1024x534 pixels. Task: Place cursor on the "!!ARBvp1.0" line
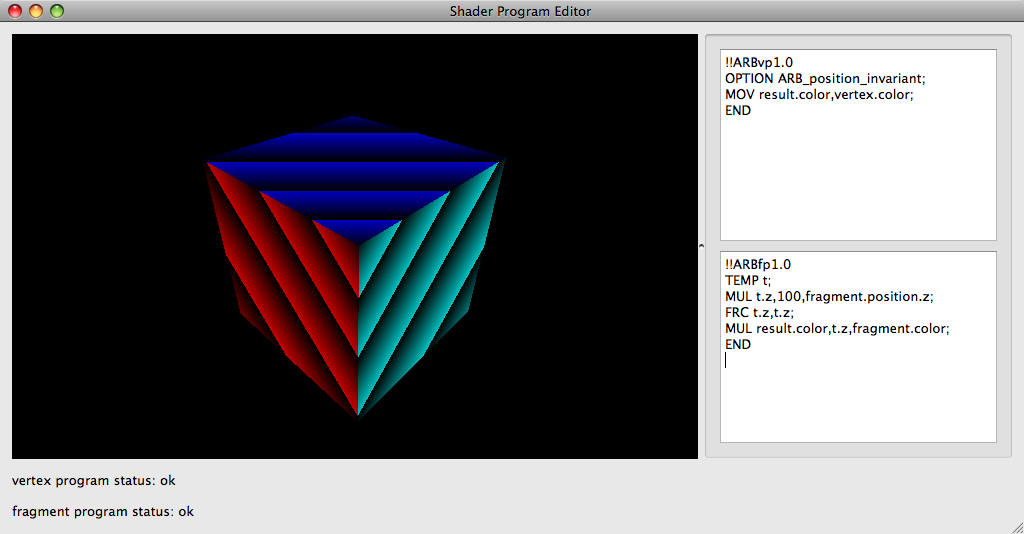pos(759,63)
